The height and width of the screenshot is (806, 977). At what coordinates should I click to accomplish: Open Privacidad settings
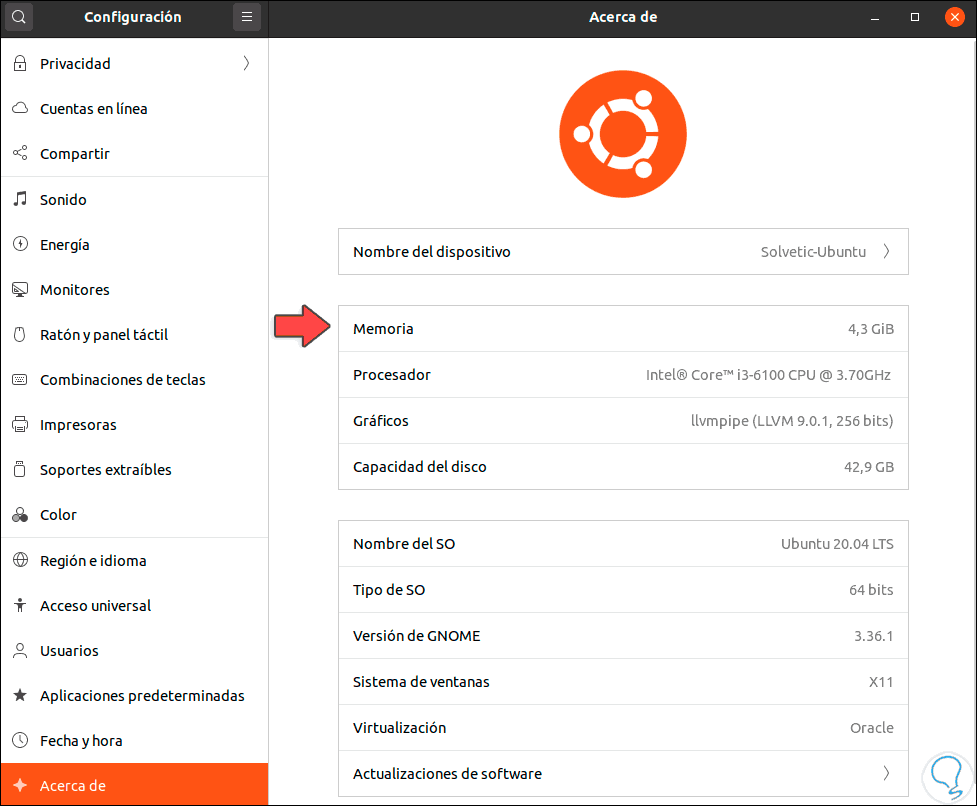coord(135,64)
